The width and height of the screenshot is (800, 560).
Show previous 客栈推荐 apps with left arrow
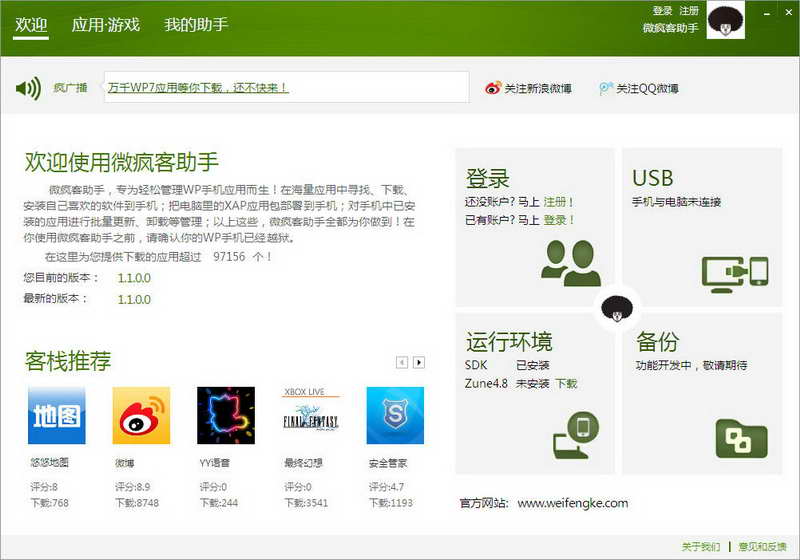tap(402, 362)
